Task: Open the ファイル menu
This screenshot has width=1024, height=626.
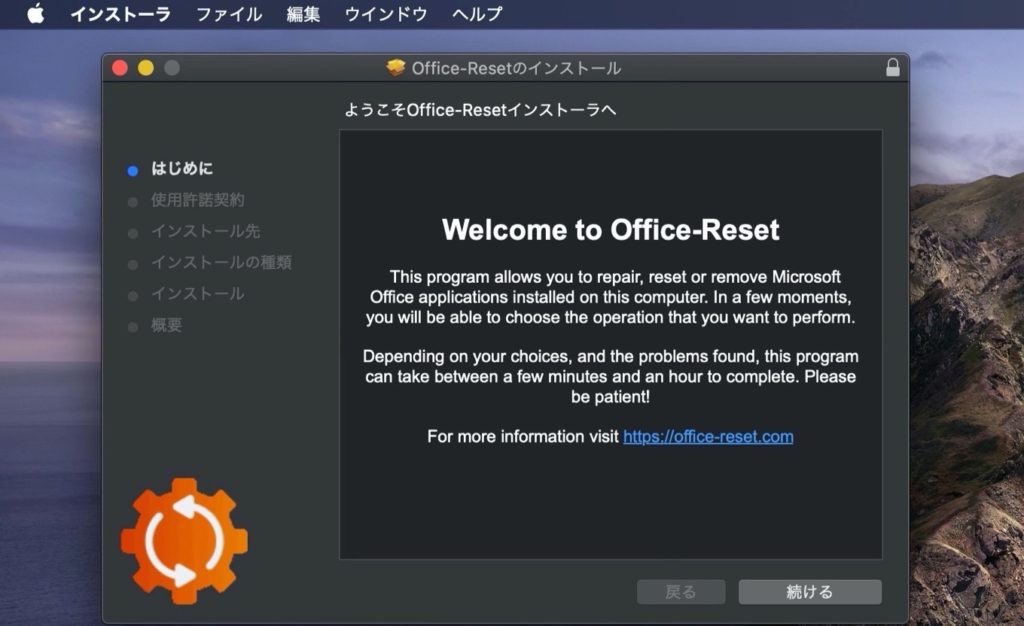Action: pos(228,14)
